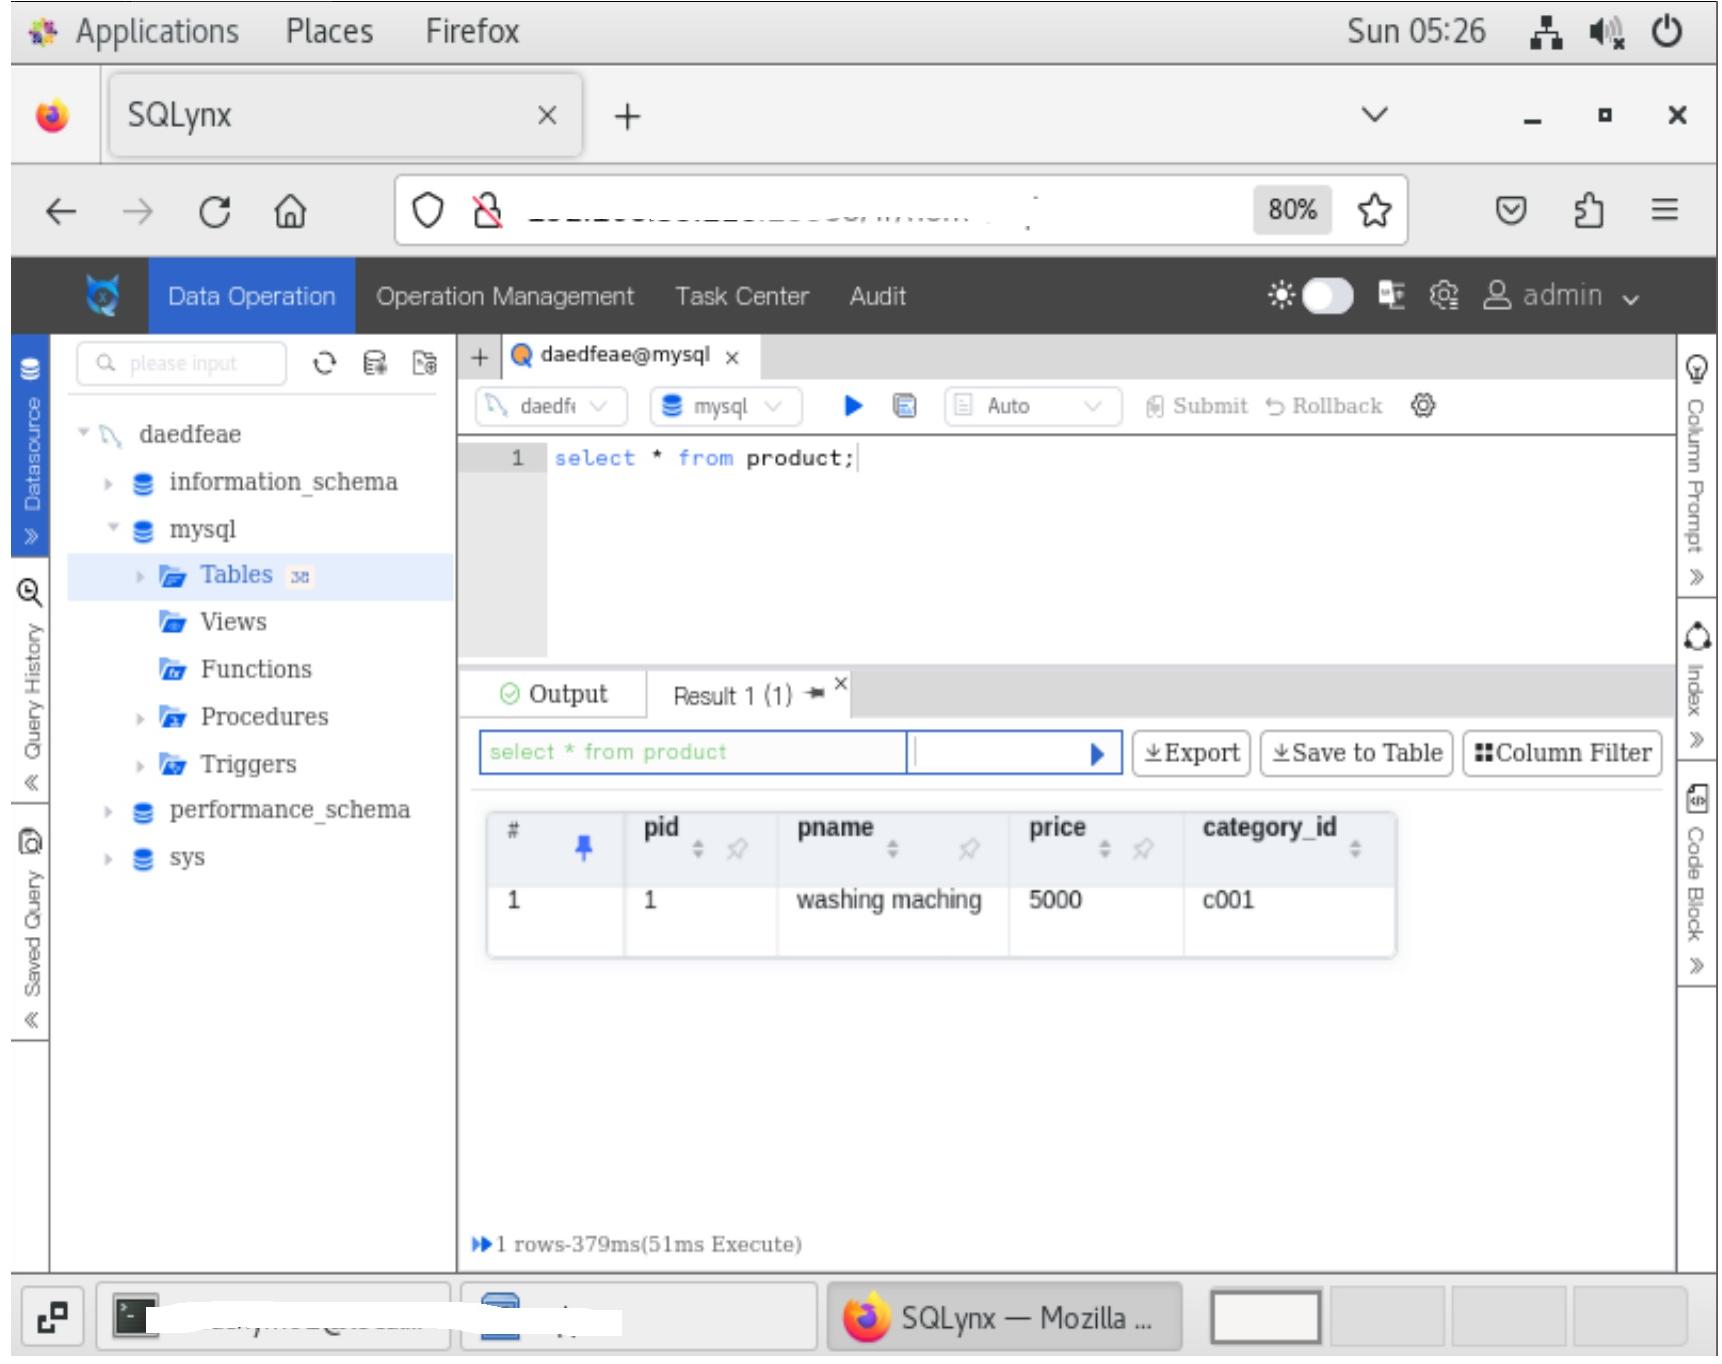Open the Auto commit mode dropdown

click(x=1032, y=406)
